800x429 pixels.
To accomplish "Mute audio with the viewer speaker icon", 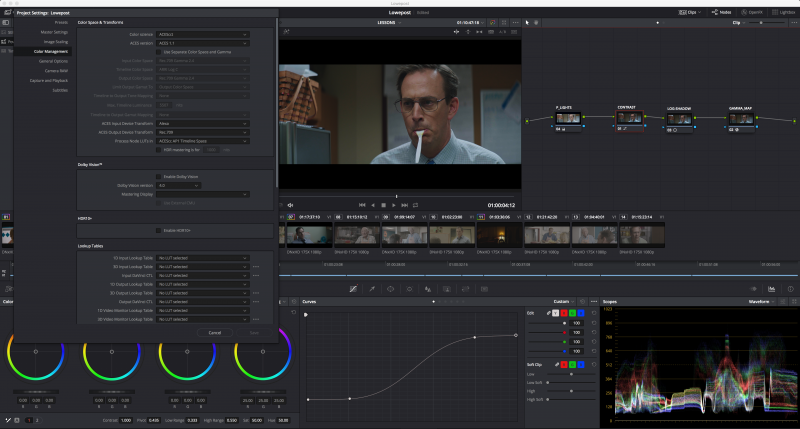I will tap(290, 205).
